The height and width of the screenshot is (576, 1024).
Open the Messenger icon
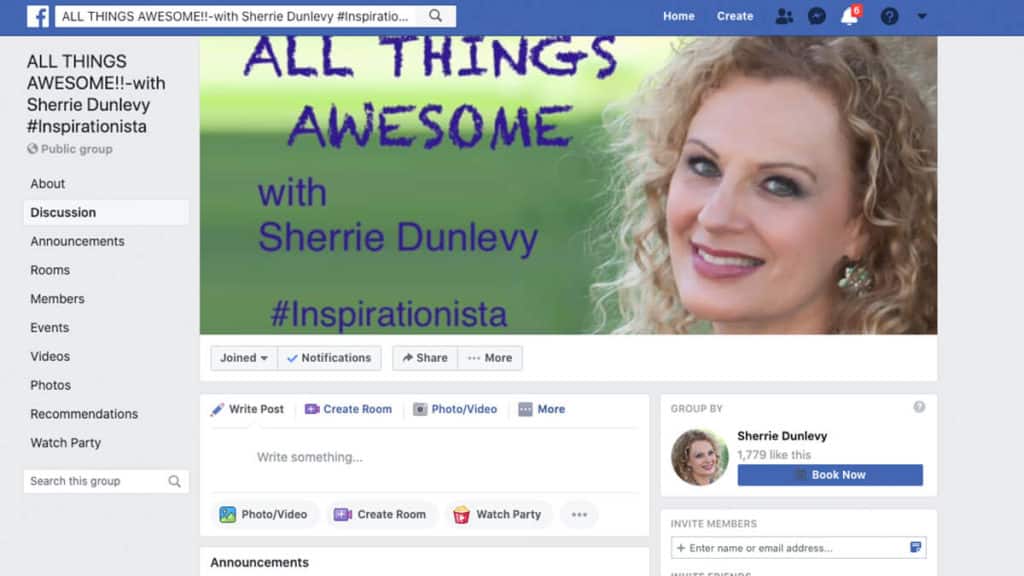(x=817, y=16)
